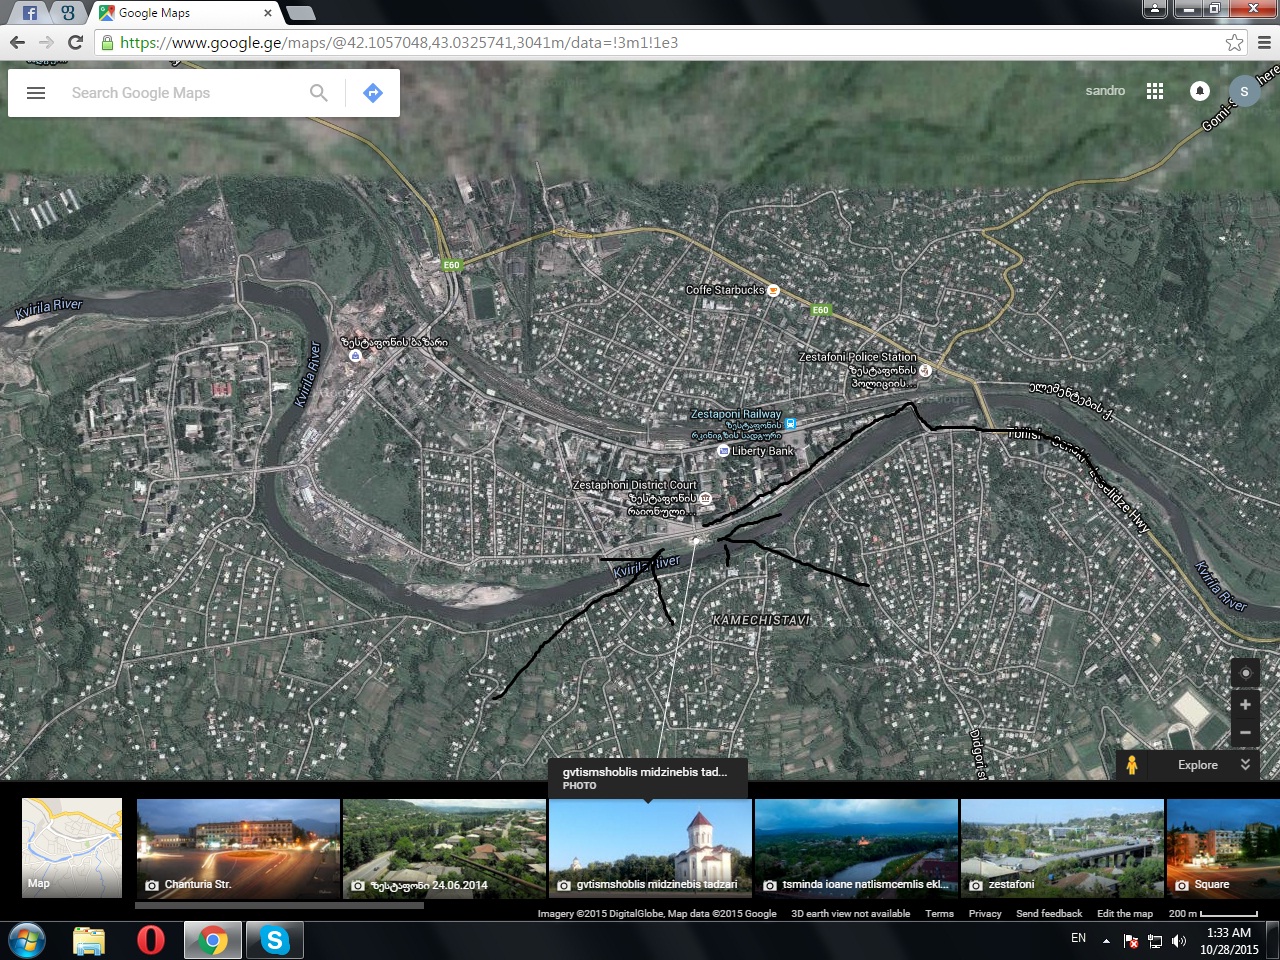This screenshot has height=960, width=1280.
Task: Select the Zestaponi Railway station marker
Action: (x=790, y=424)
